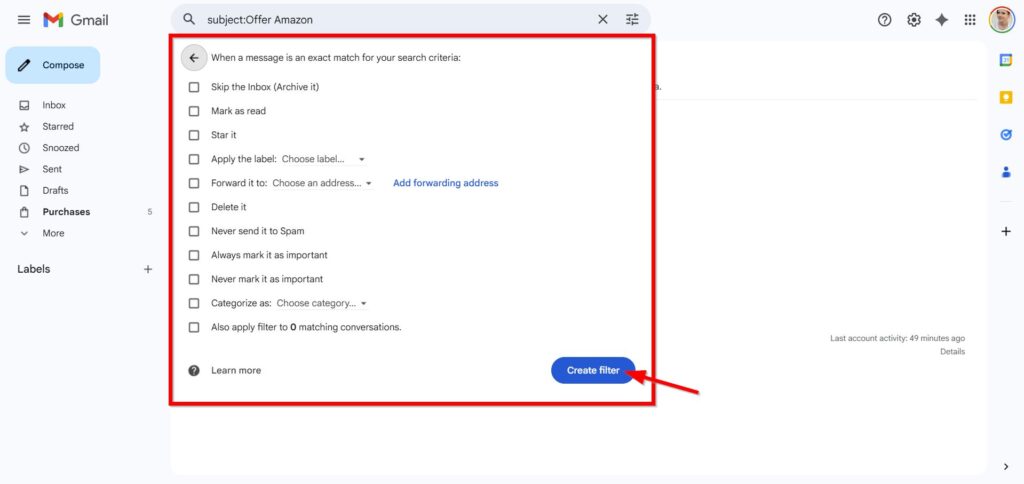Open Google Keep side panel icon
The width and height of the screenshot is (1024, 484).
click(x=1006, y=97)
